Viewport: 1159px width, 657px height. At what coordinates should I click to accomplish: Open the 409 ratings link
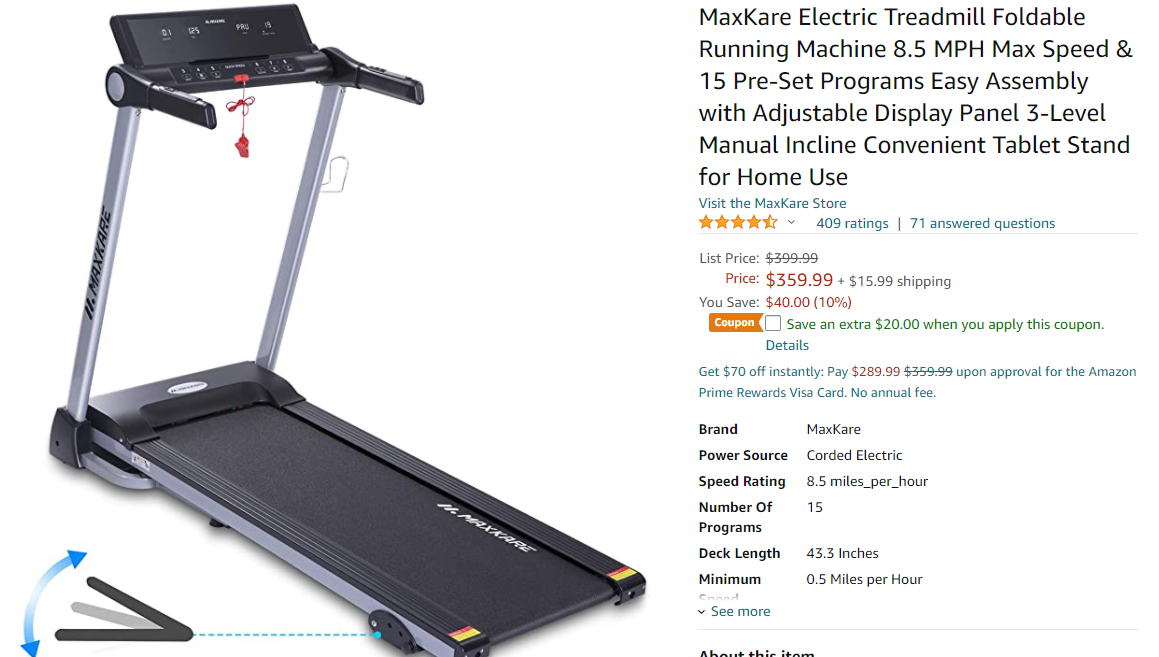(x=852, y=223)
